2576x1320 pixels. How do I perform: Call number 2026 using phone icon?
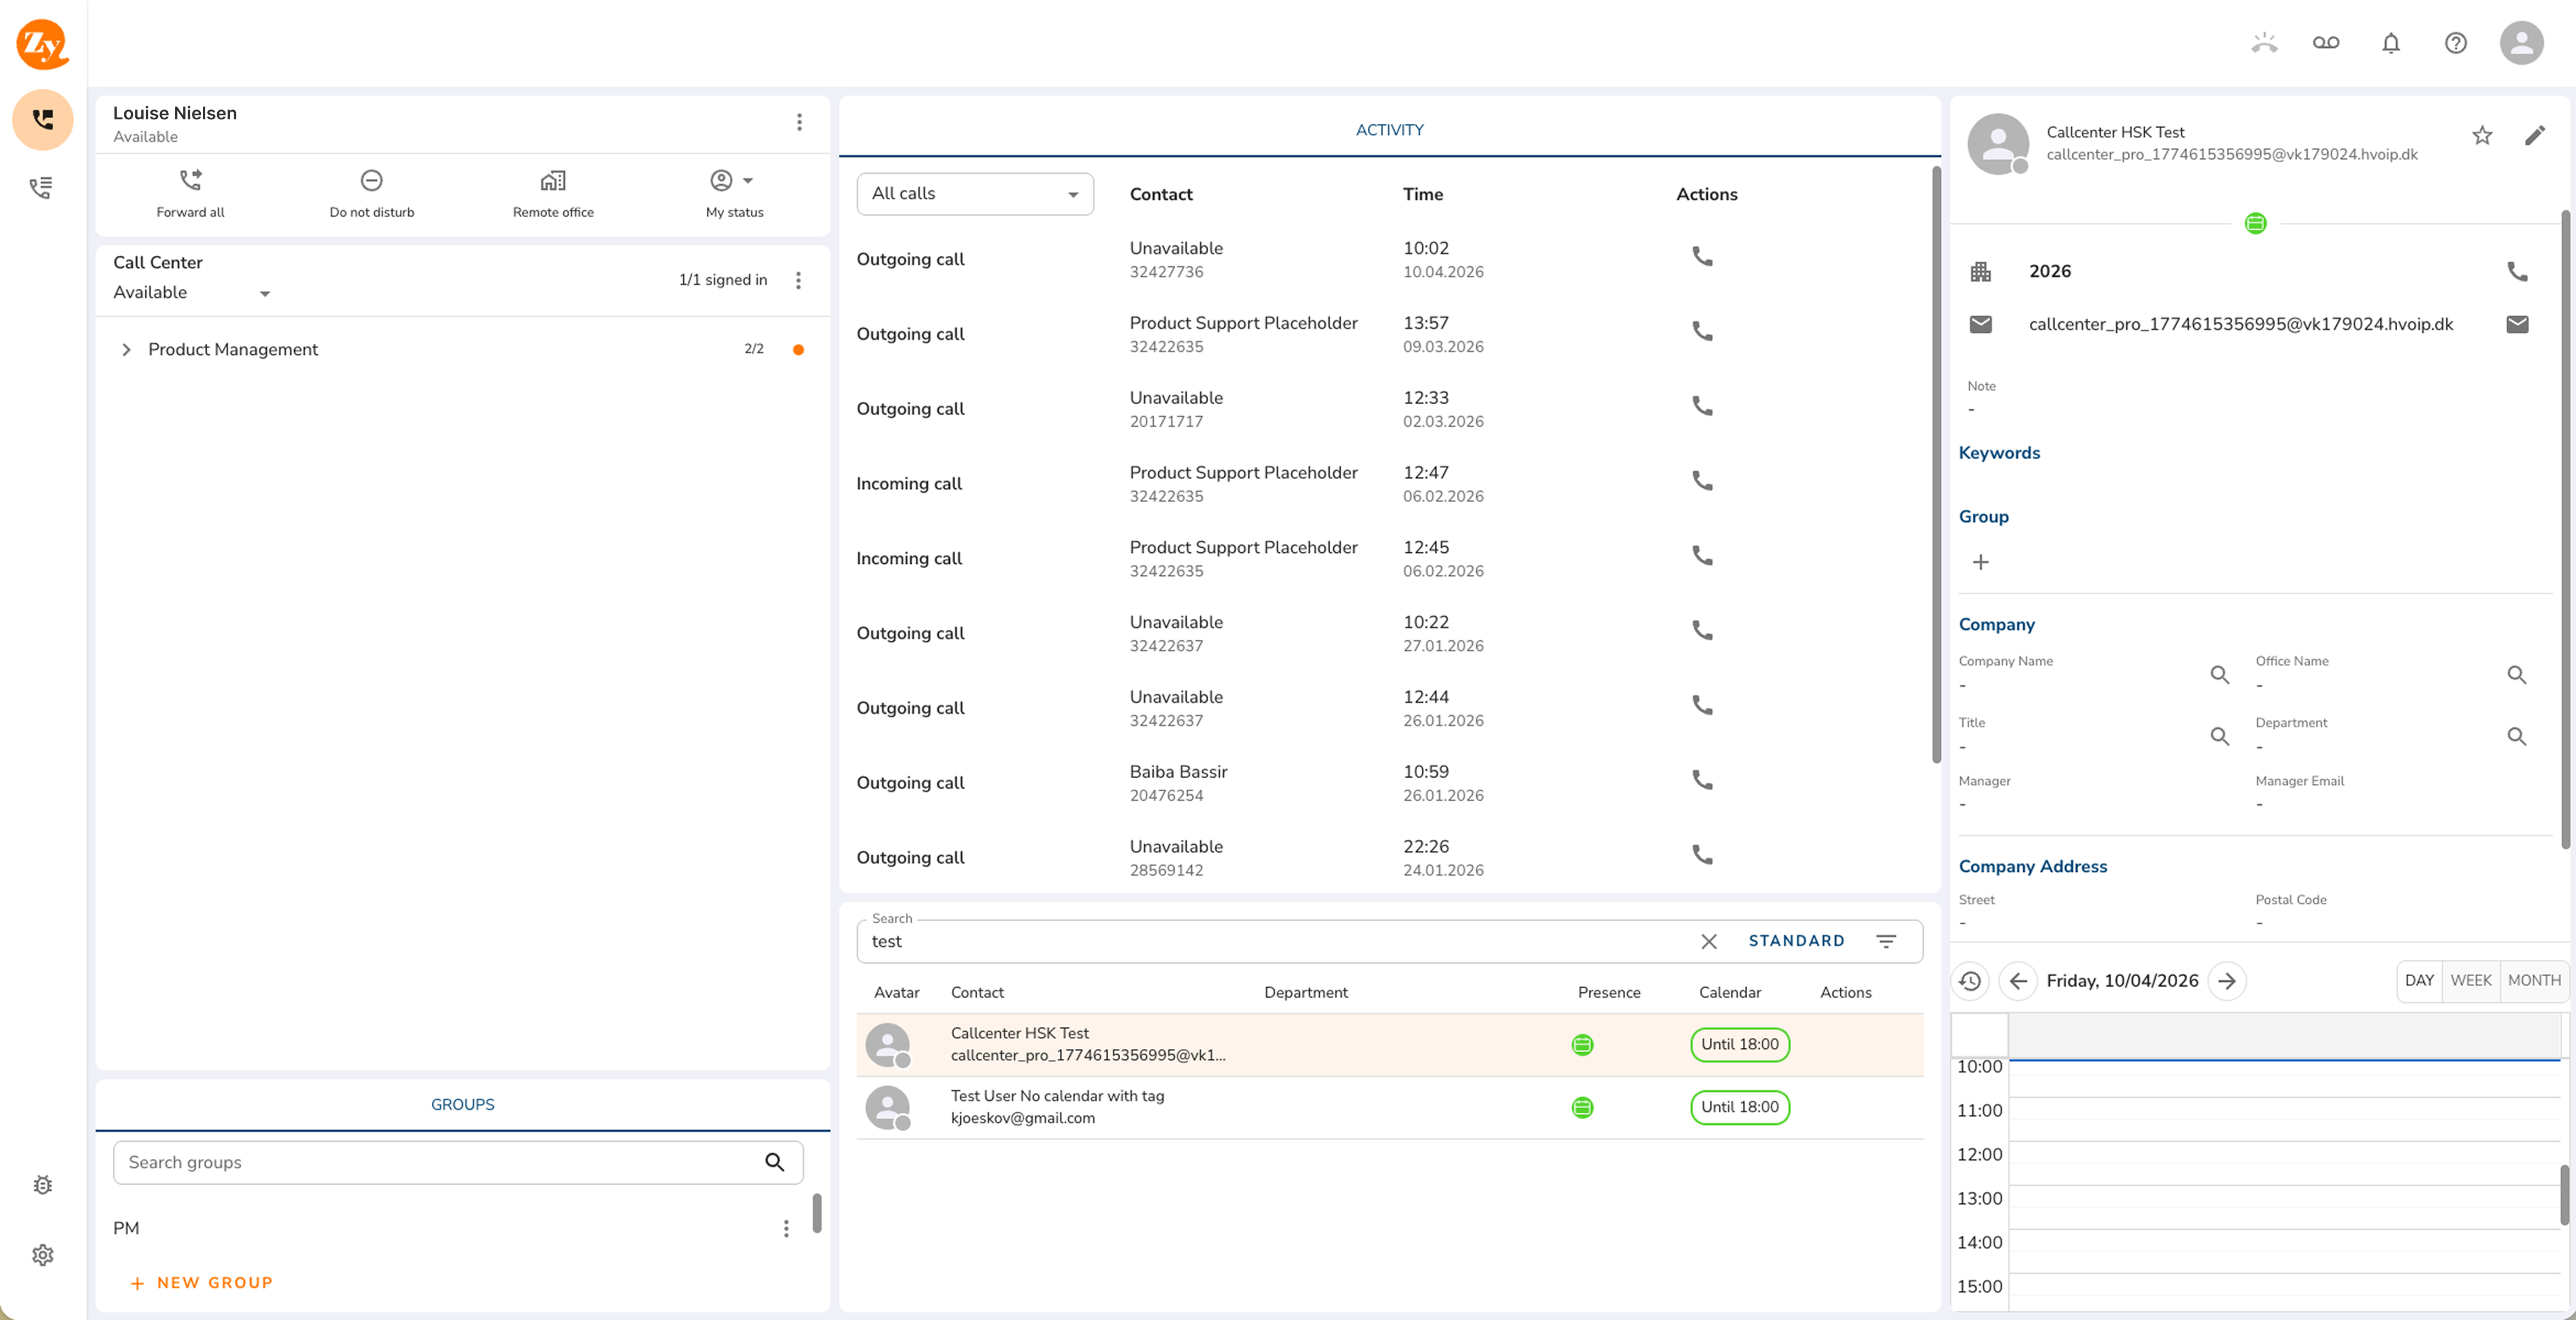click(2516, 271)
